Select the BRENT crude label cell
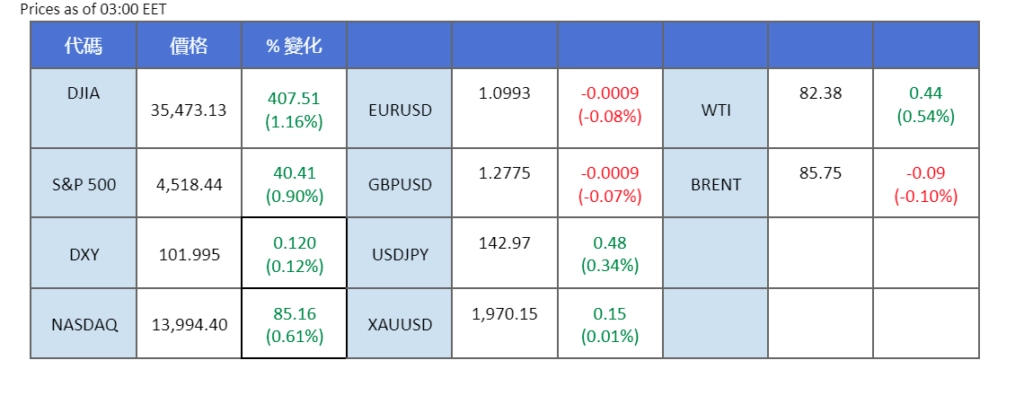Image resolution: width=1024 pixels, height=404 pixels. [716, 184]
